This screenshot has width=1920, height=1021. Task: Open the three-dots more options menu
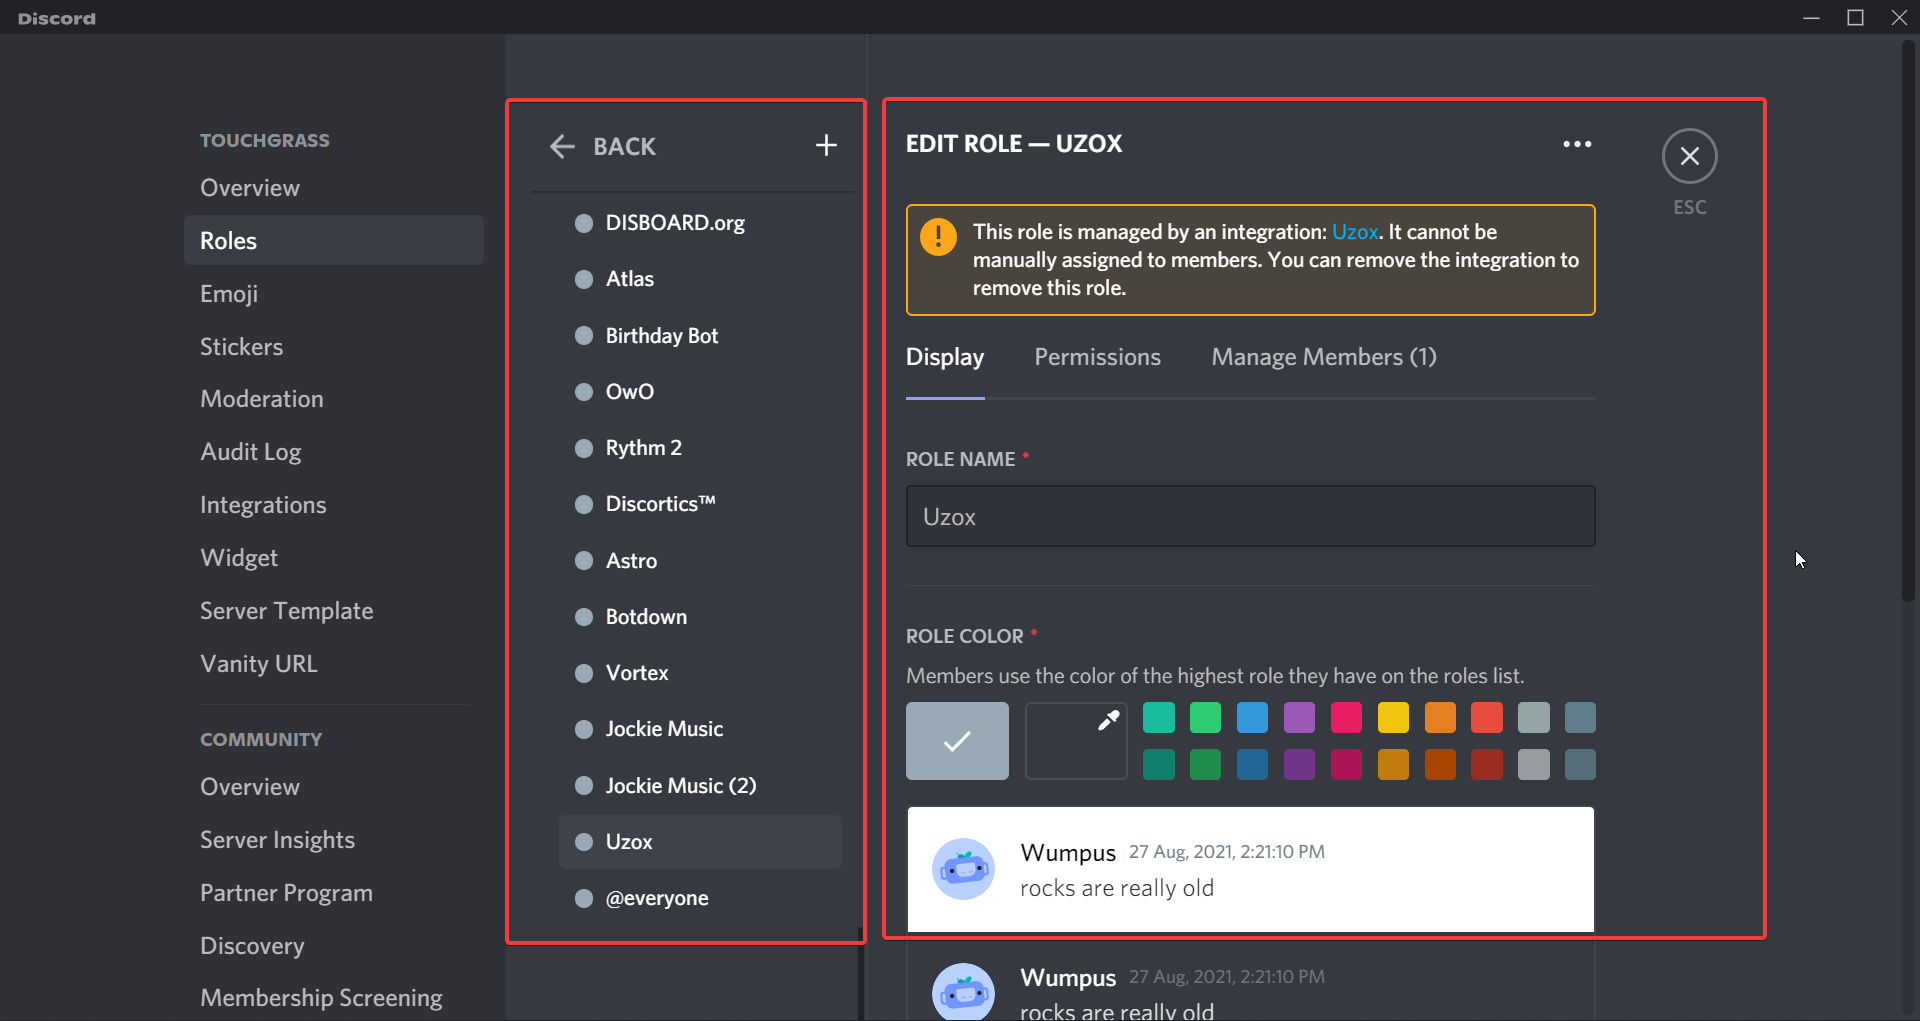click(x=1577, y=144)
